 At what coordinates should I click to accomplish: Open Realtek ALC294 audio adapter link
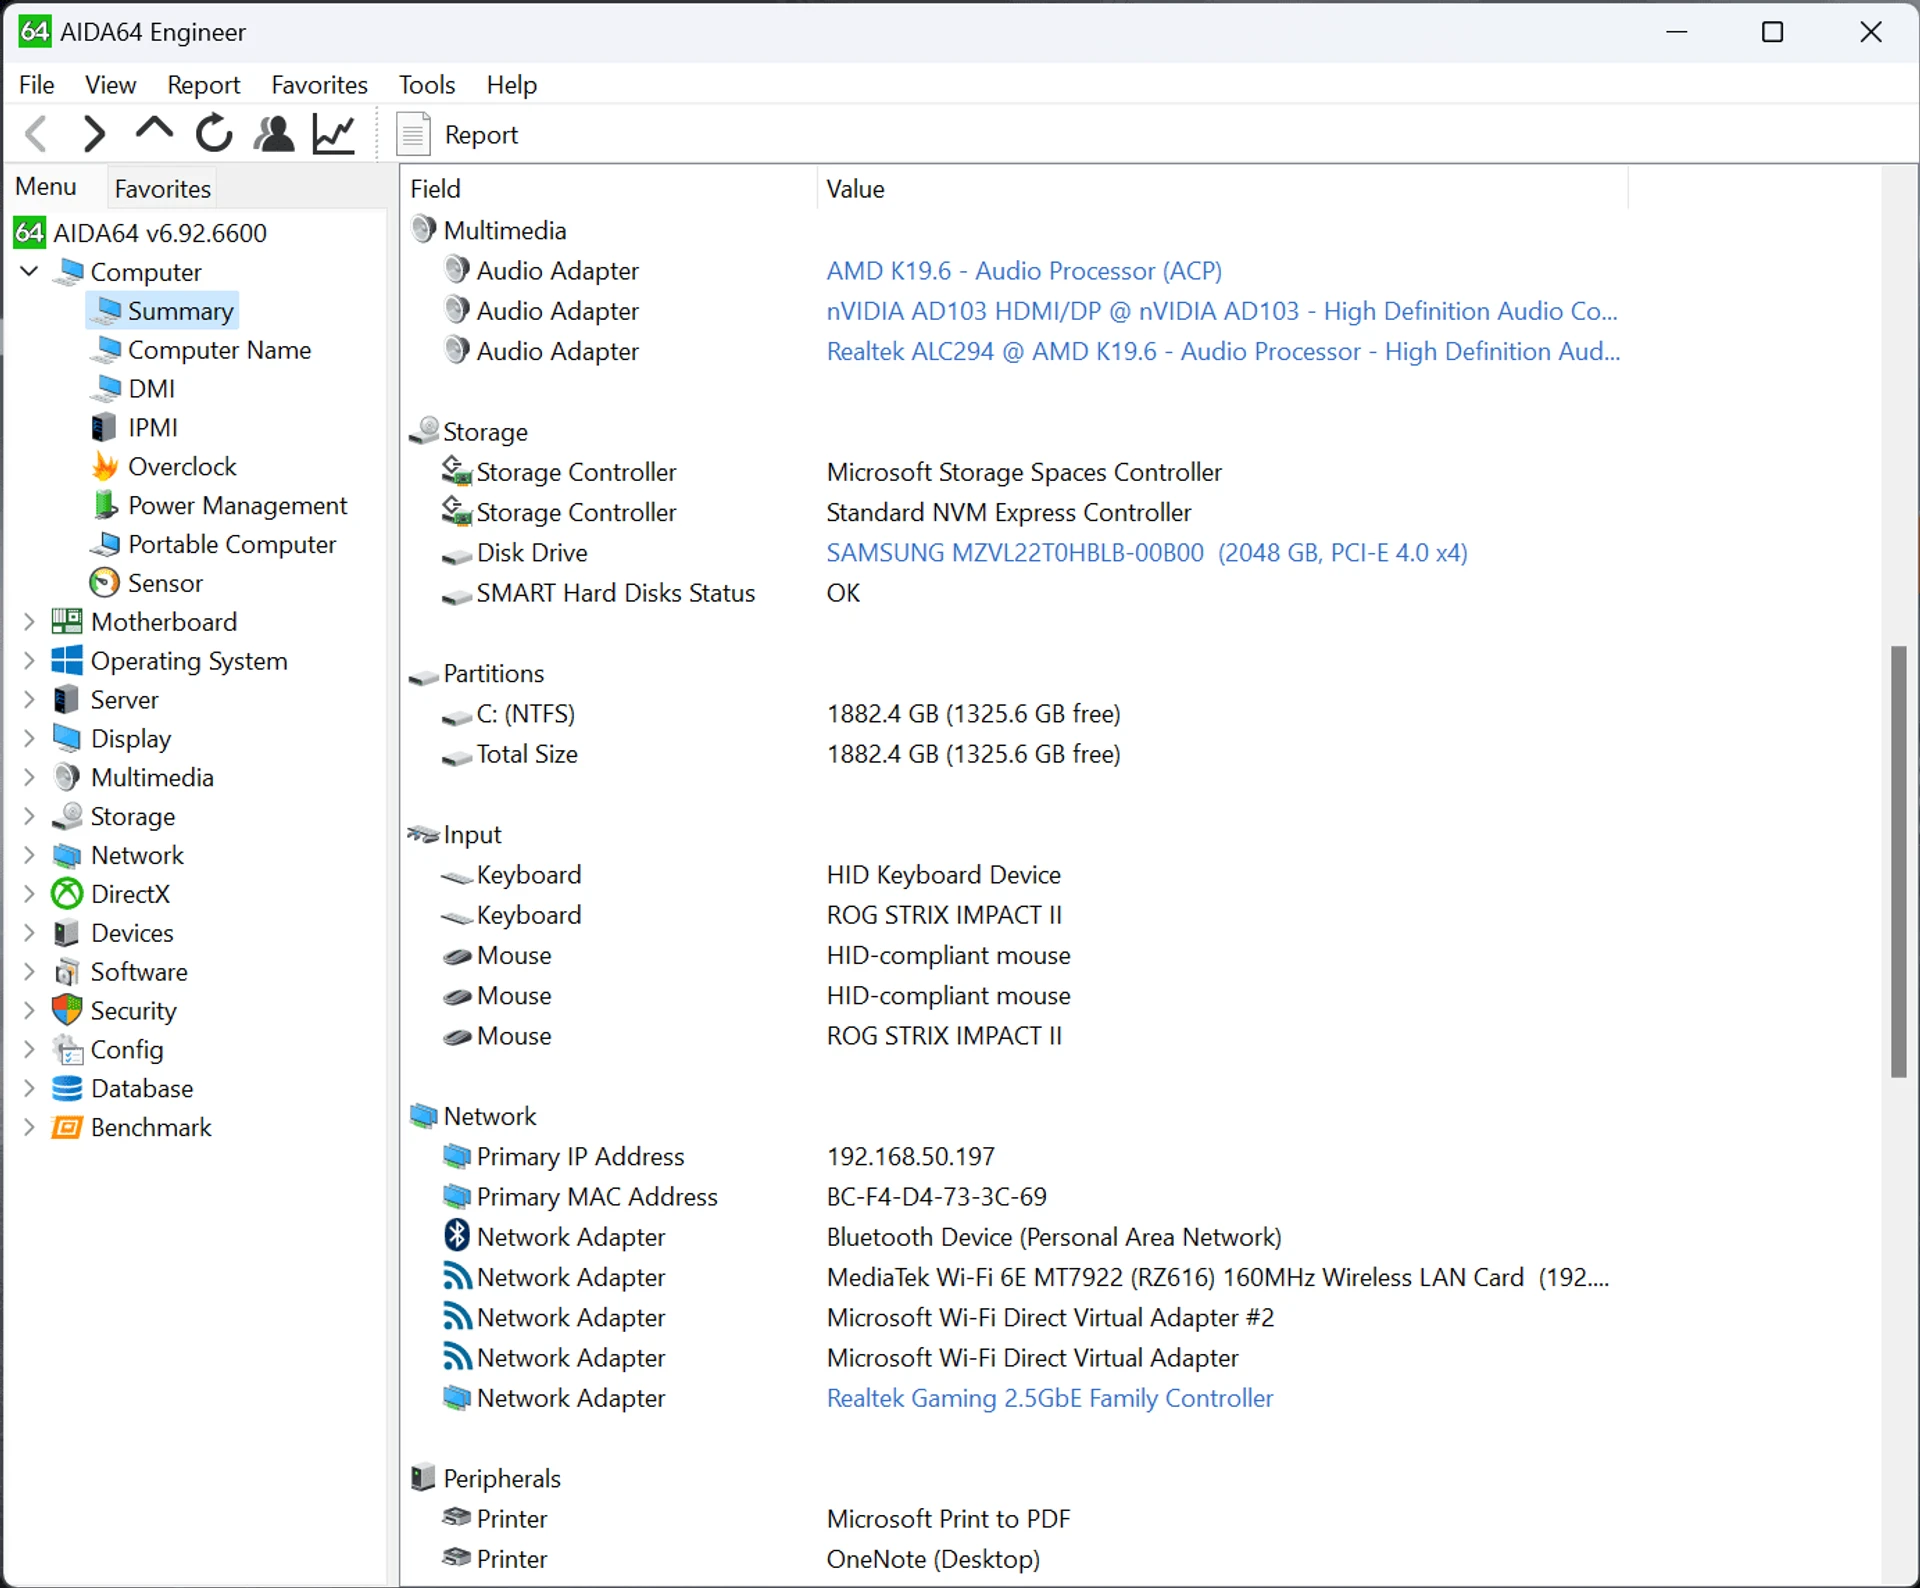tap(1223, 351)
